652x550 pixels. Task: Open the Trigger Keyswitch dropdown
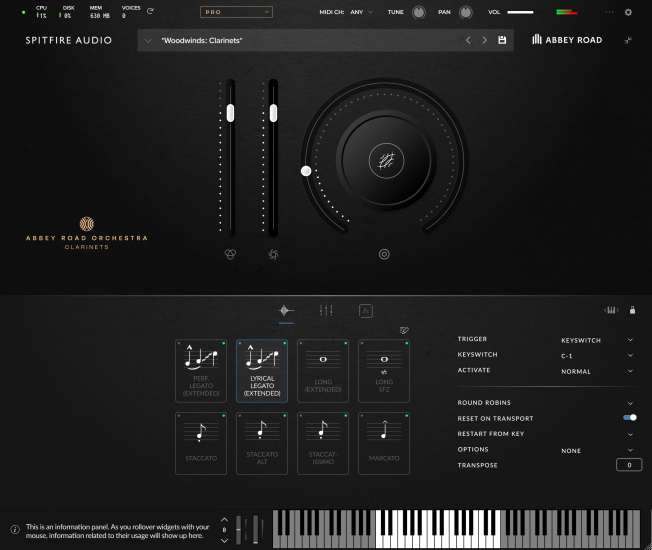[x=597, y=340]
